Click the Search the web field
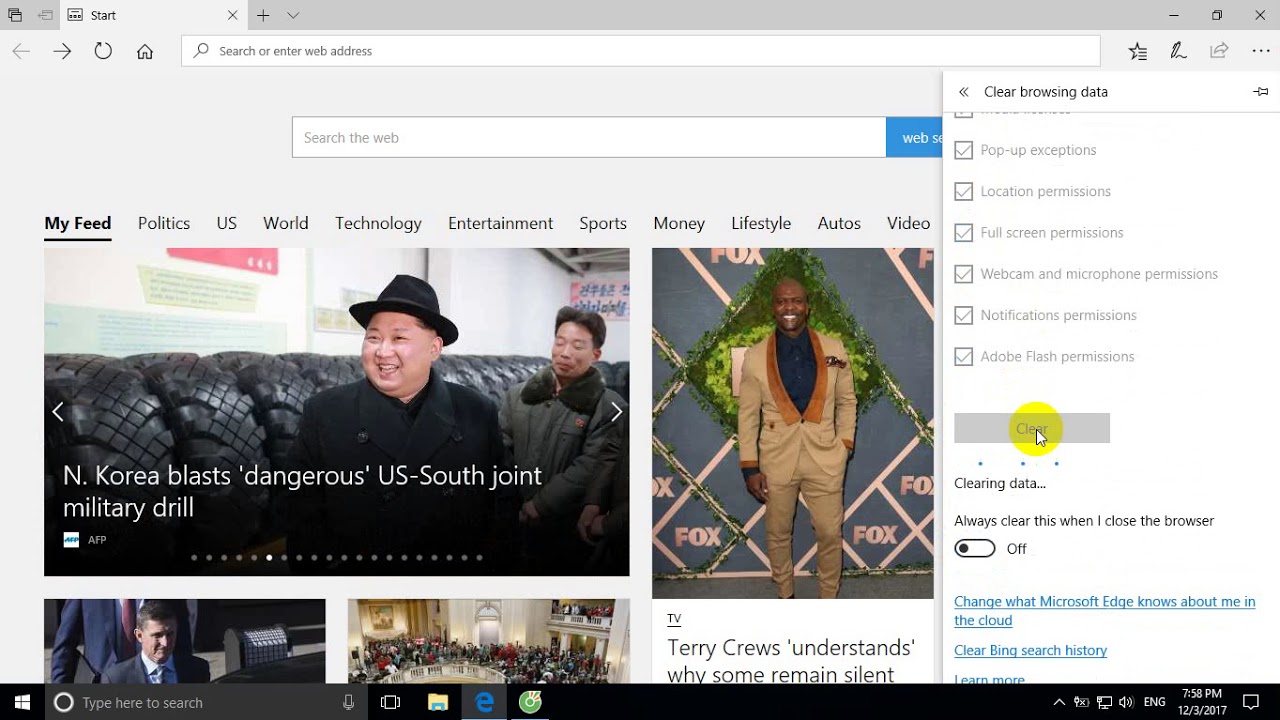The width and height of the screenshot is (1280, 720). (589, 137)
